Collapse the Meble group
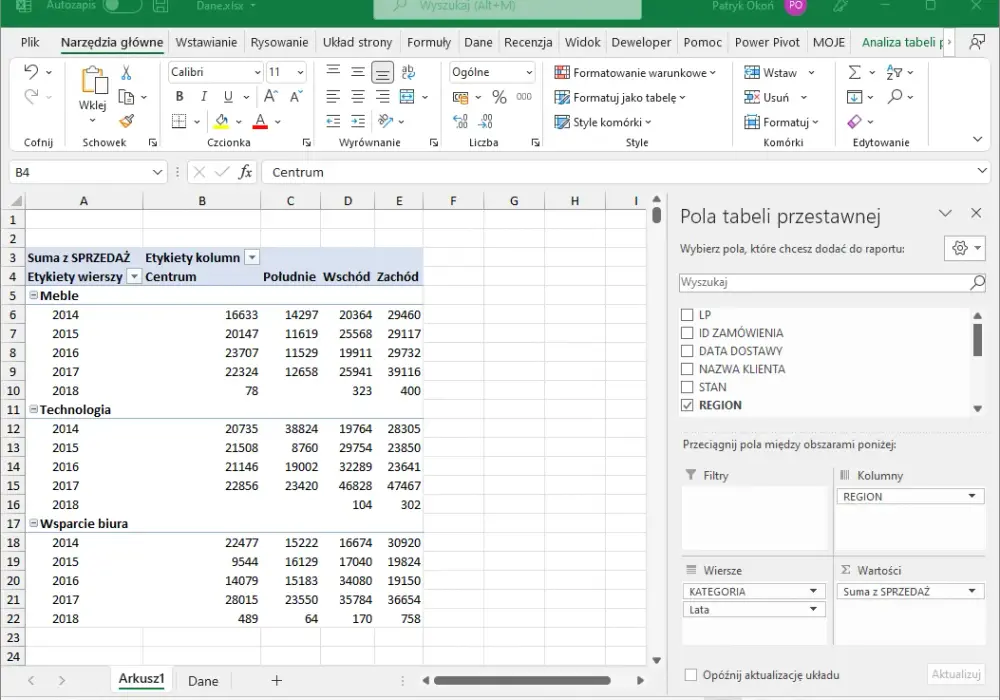The height and width of the screenshot is (700, 1000). coord(34,295)
